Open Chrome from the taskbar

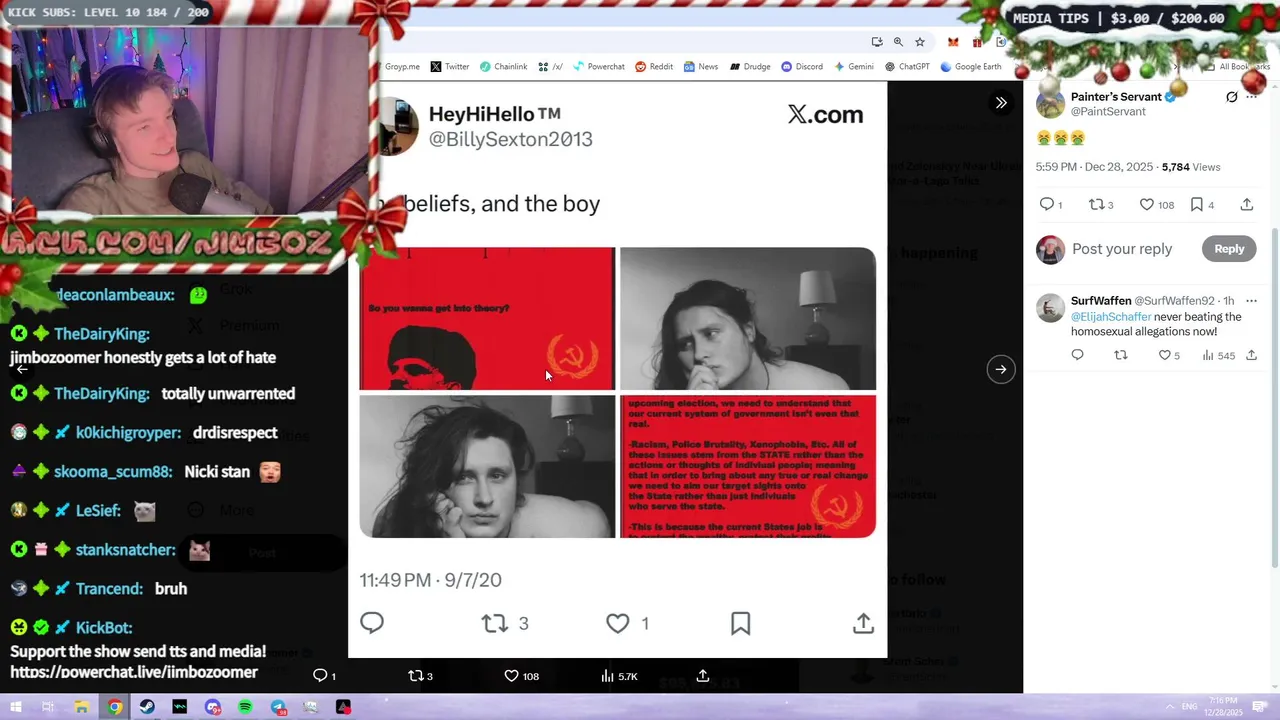(115, 707)
